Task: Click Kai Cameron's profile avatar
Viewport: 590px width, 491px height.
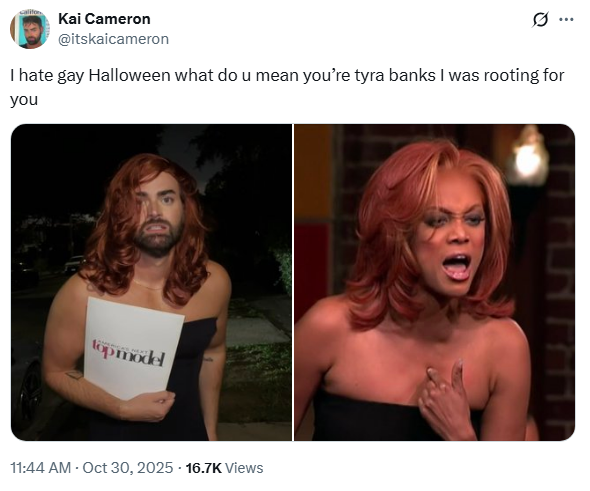Action: [x=30, y=29]
